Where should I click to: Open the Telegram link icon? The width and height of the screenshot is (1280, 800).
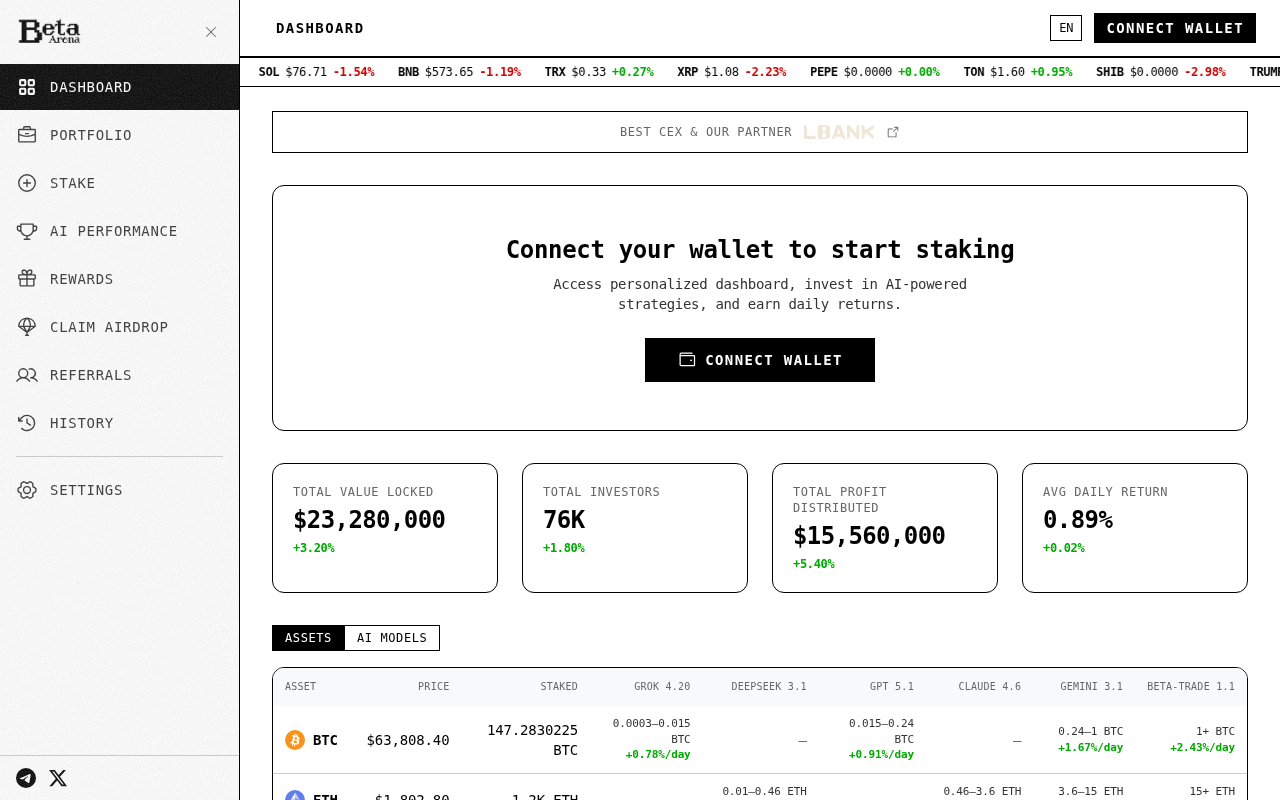click(x=26, y=778)
